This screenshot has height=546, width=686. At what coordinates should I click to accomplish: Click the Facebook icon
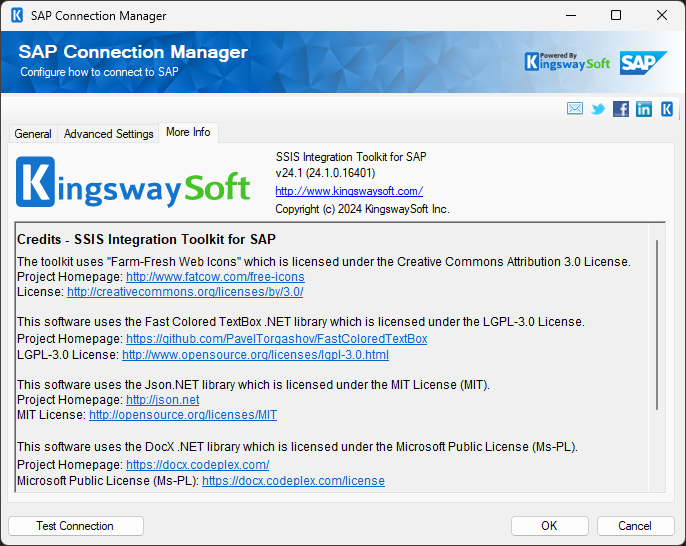[621, 109]
